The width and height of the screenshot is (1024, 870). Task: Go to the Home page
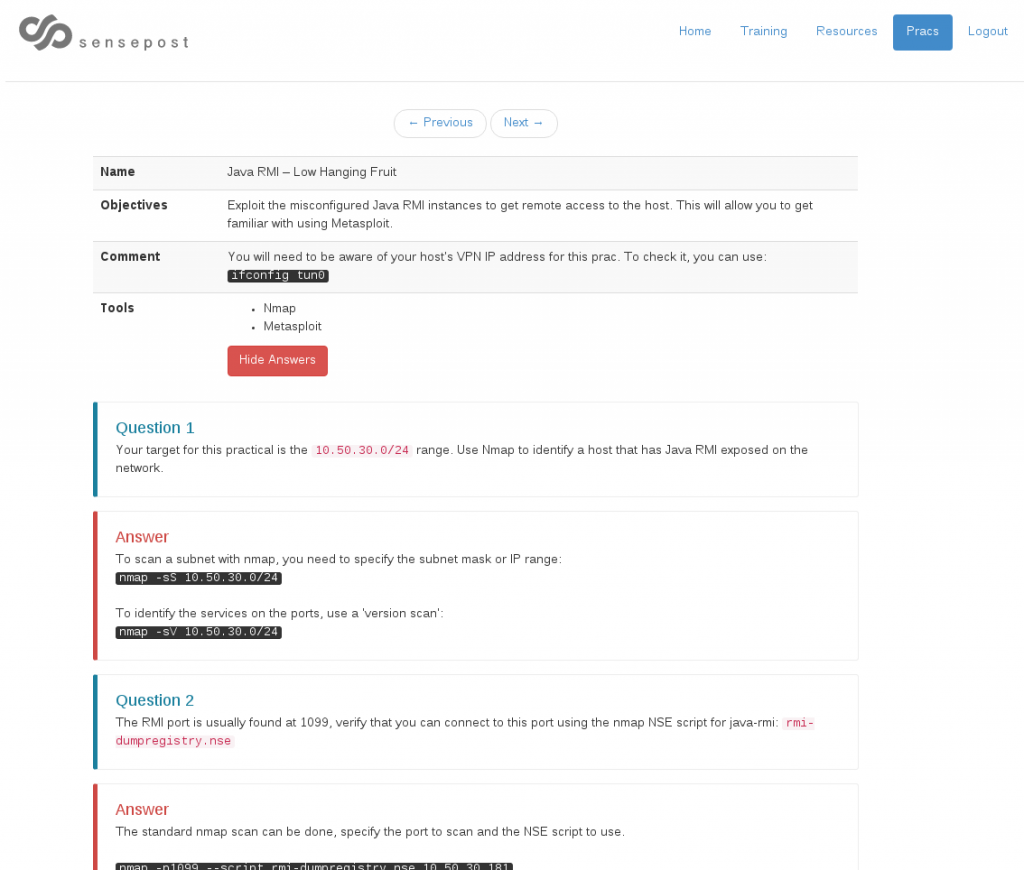click(695, 32)
